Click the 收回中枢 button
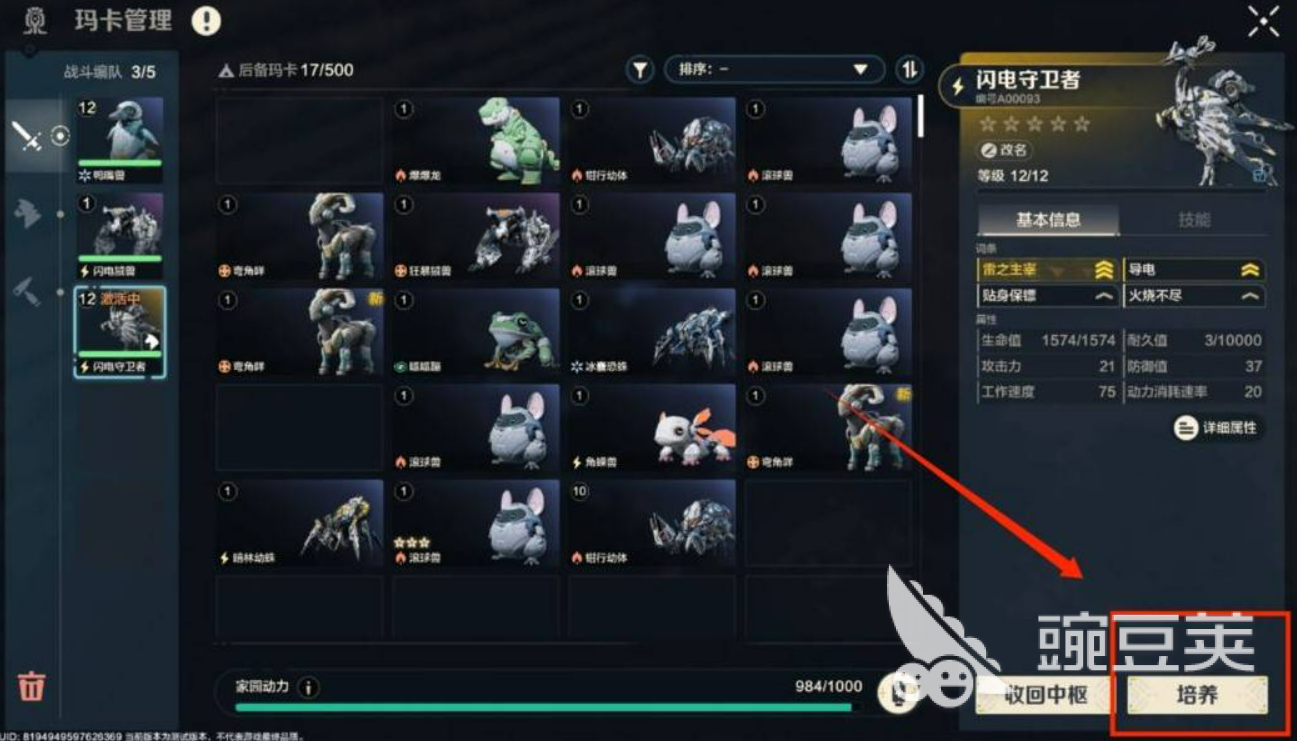 (x=1044, y=694)
